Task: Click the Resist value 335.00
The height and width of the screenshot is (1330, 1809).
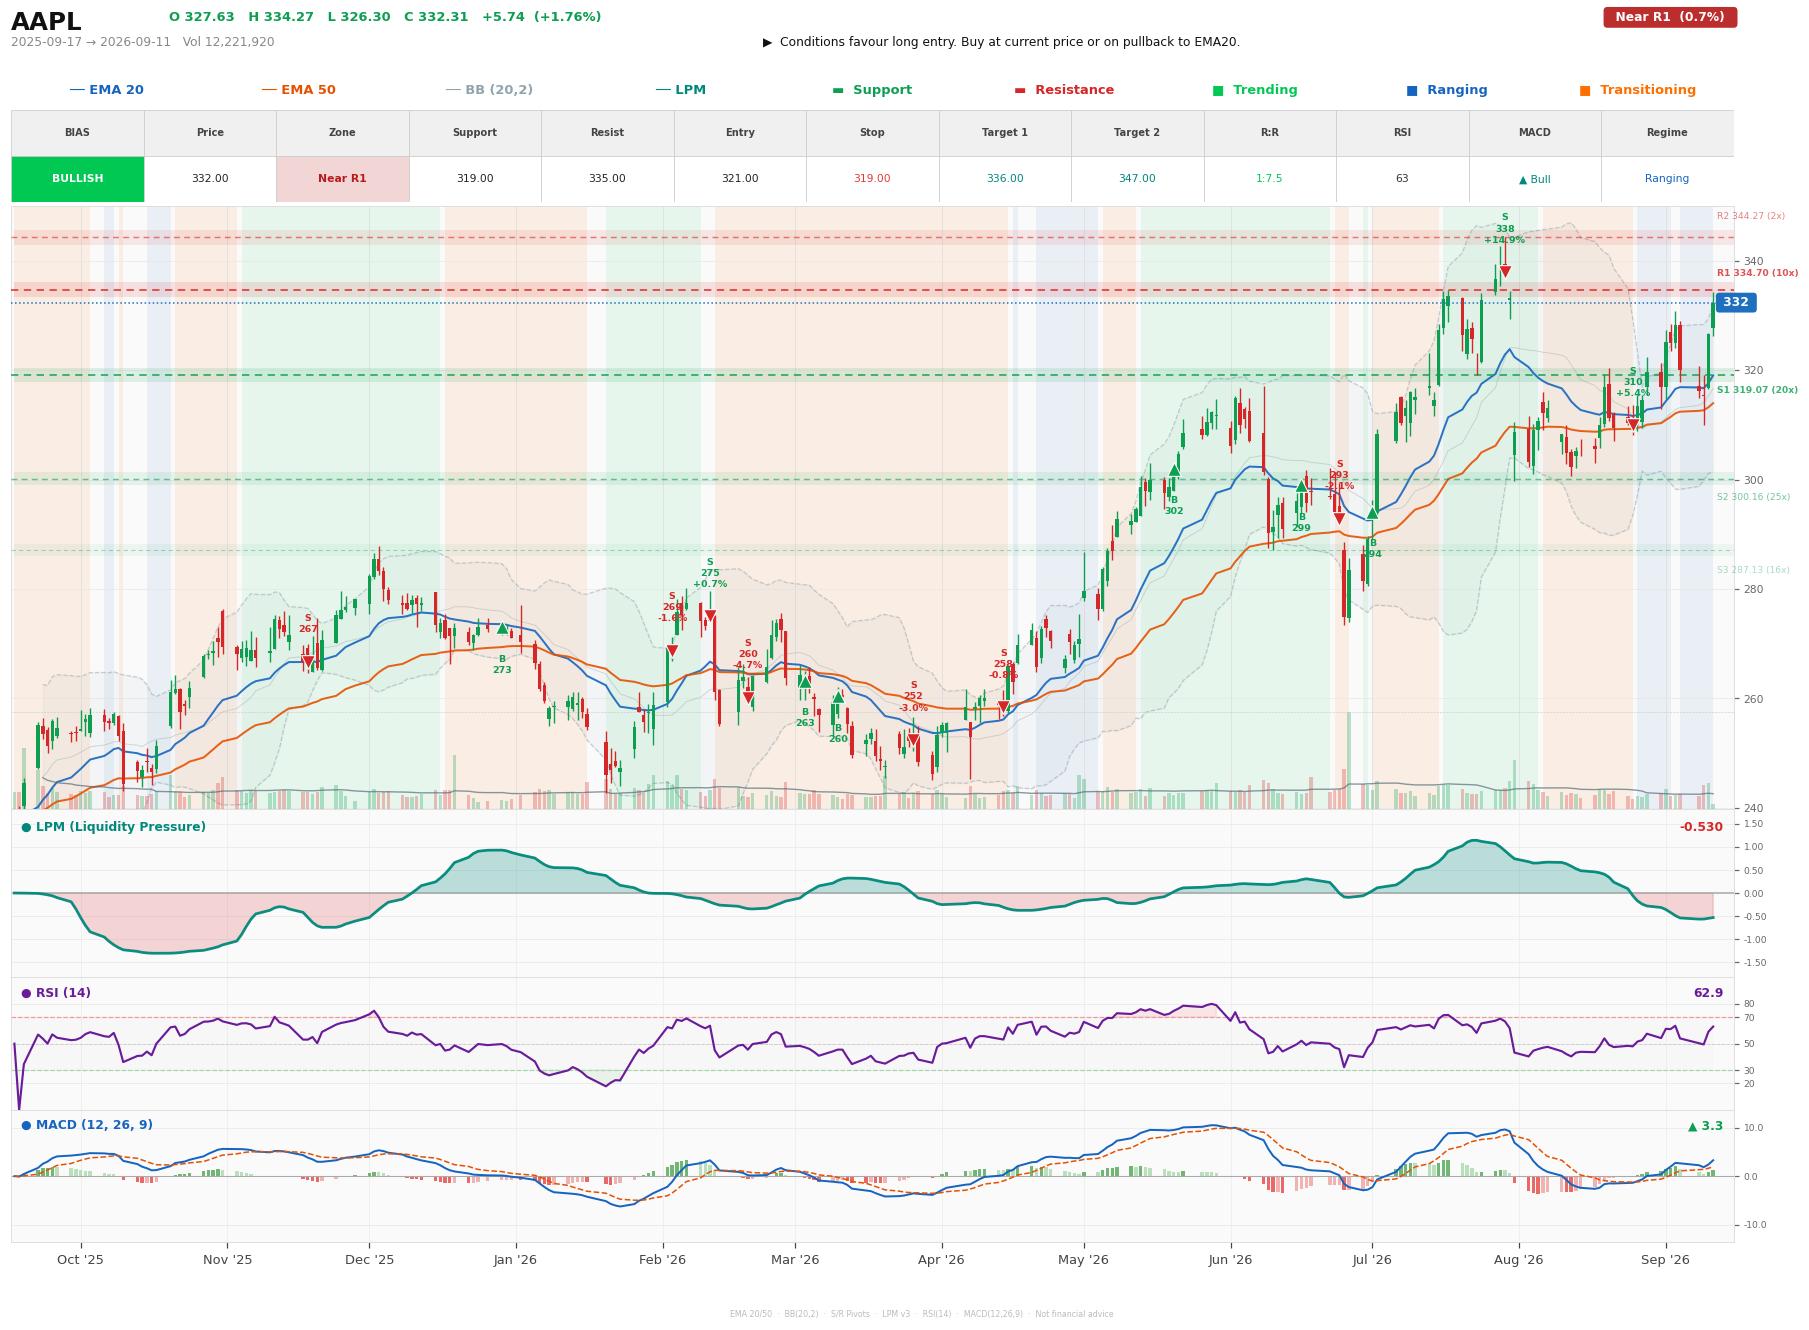Action: tap(607, 179)
